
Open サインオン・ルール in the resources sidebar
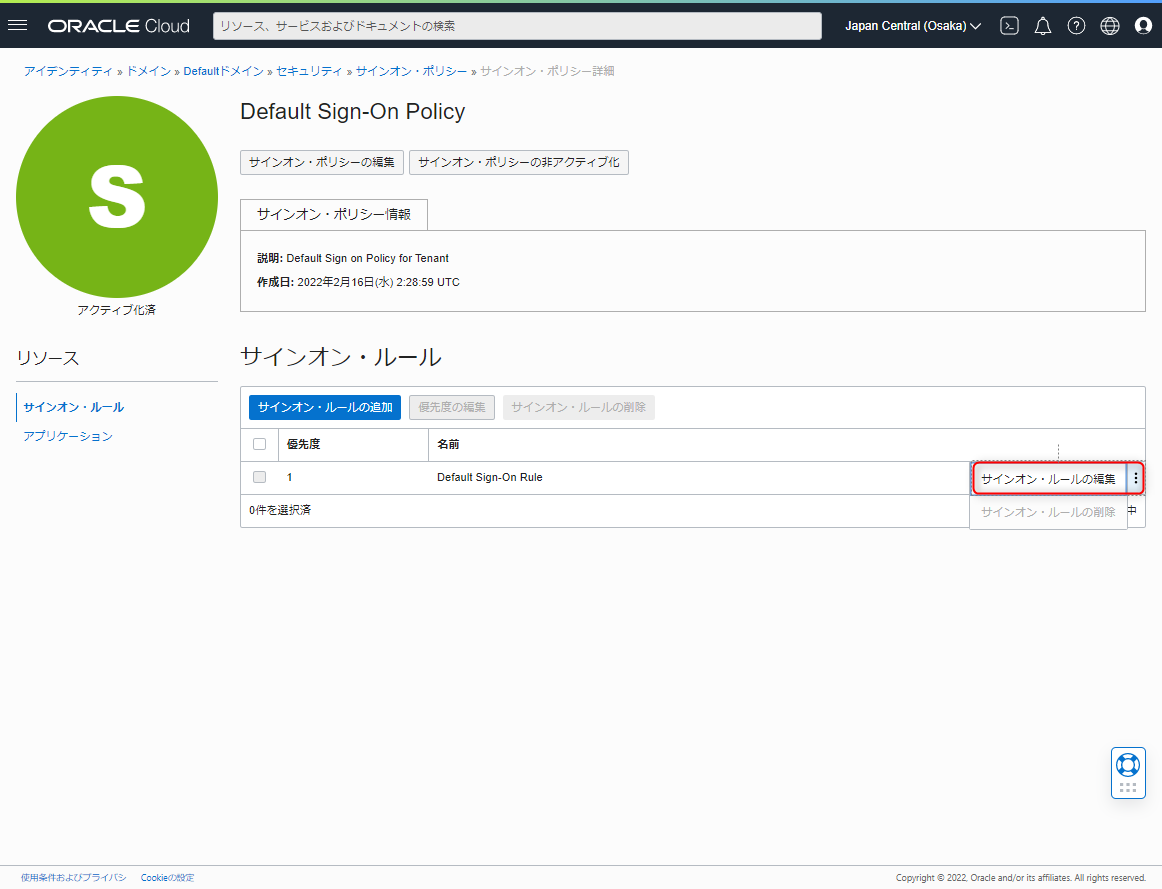coord(73,407)
